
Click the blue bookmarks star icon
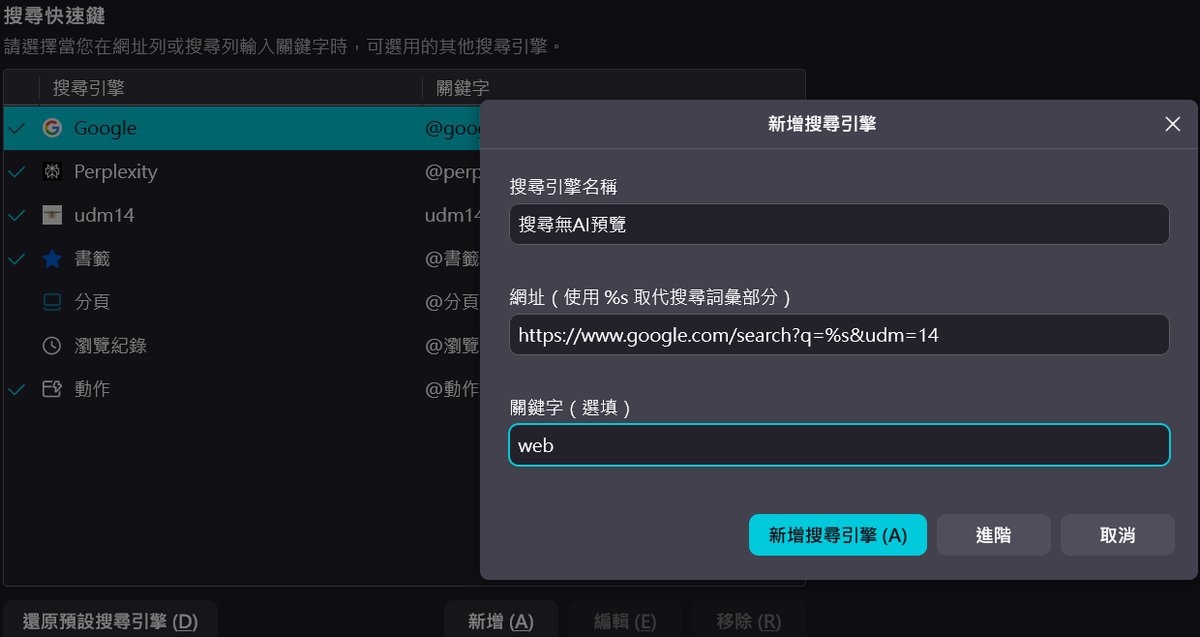pyautogui.click(x=52, y=259)
